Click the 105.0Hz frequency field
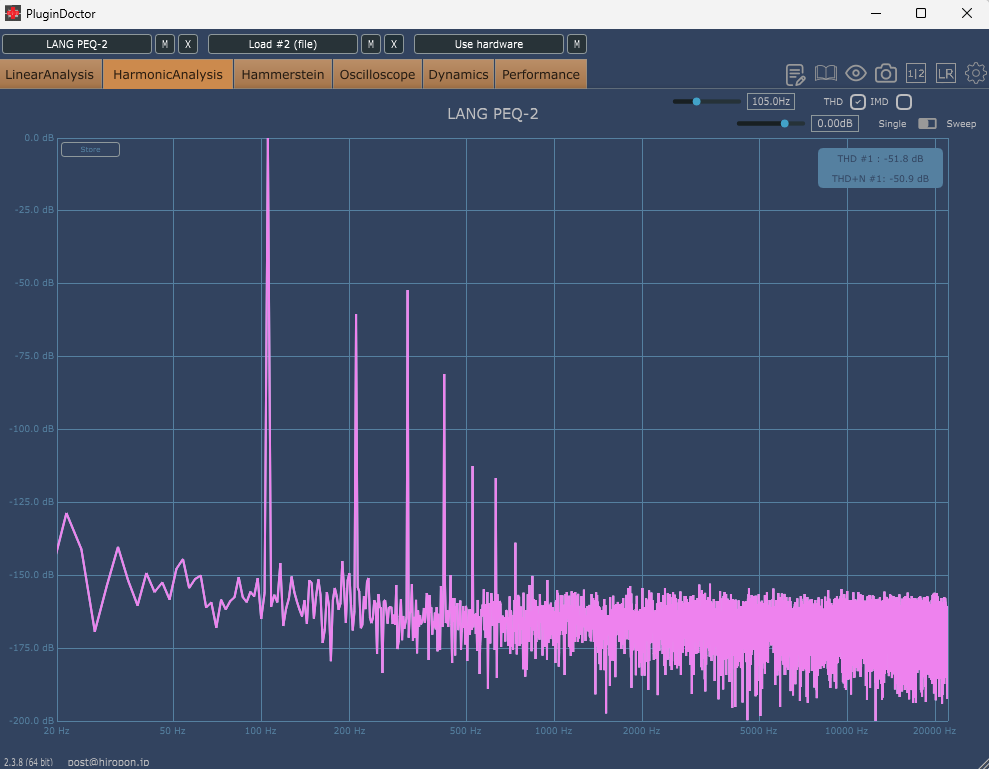The image size is (989, 769). (771, 102)
